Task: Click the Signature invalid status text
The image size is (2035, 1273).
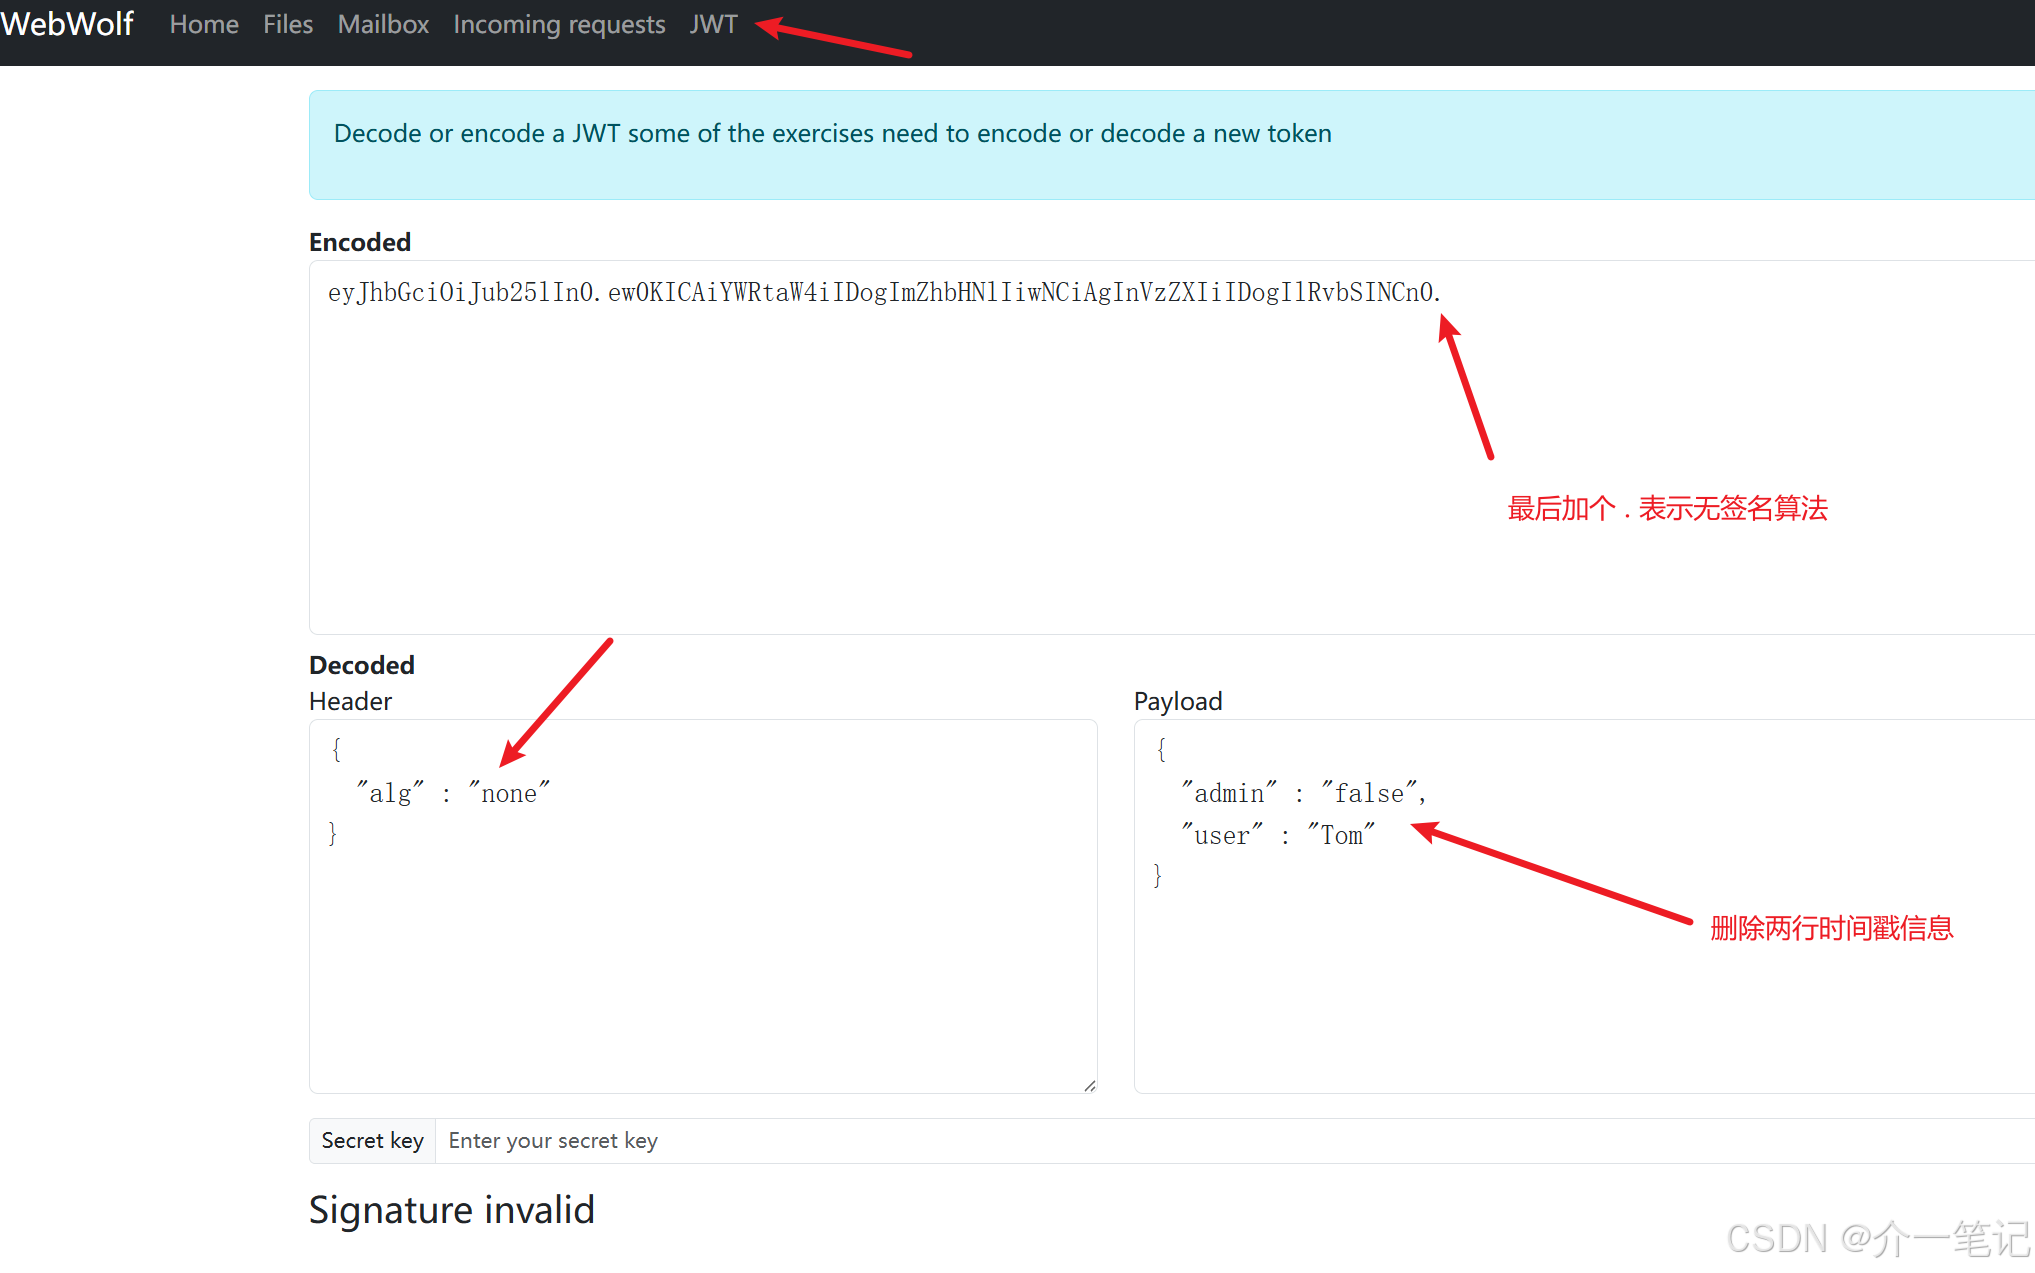Action: click(x=451, y=1210)
